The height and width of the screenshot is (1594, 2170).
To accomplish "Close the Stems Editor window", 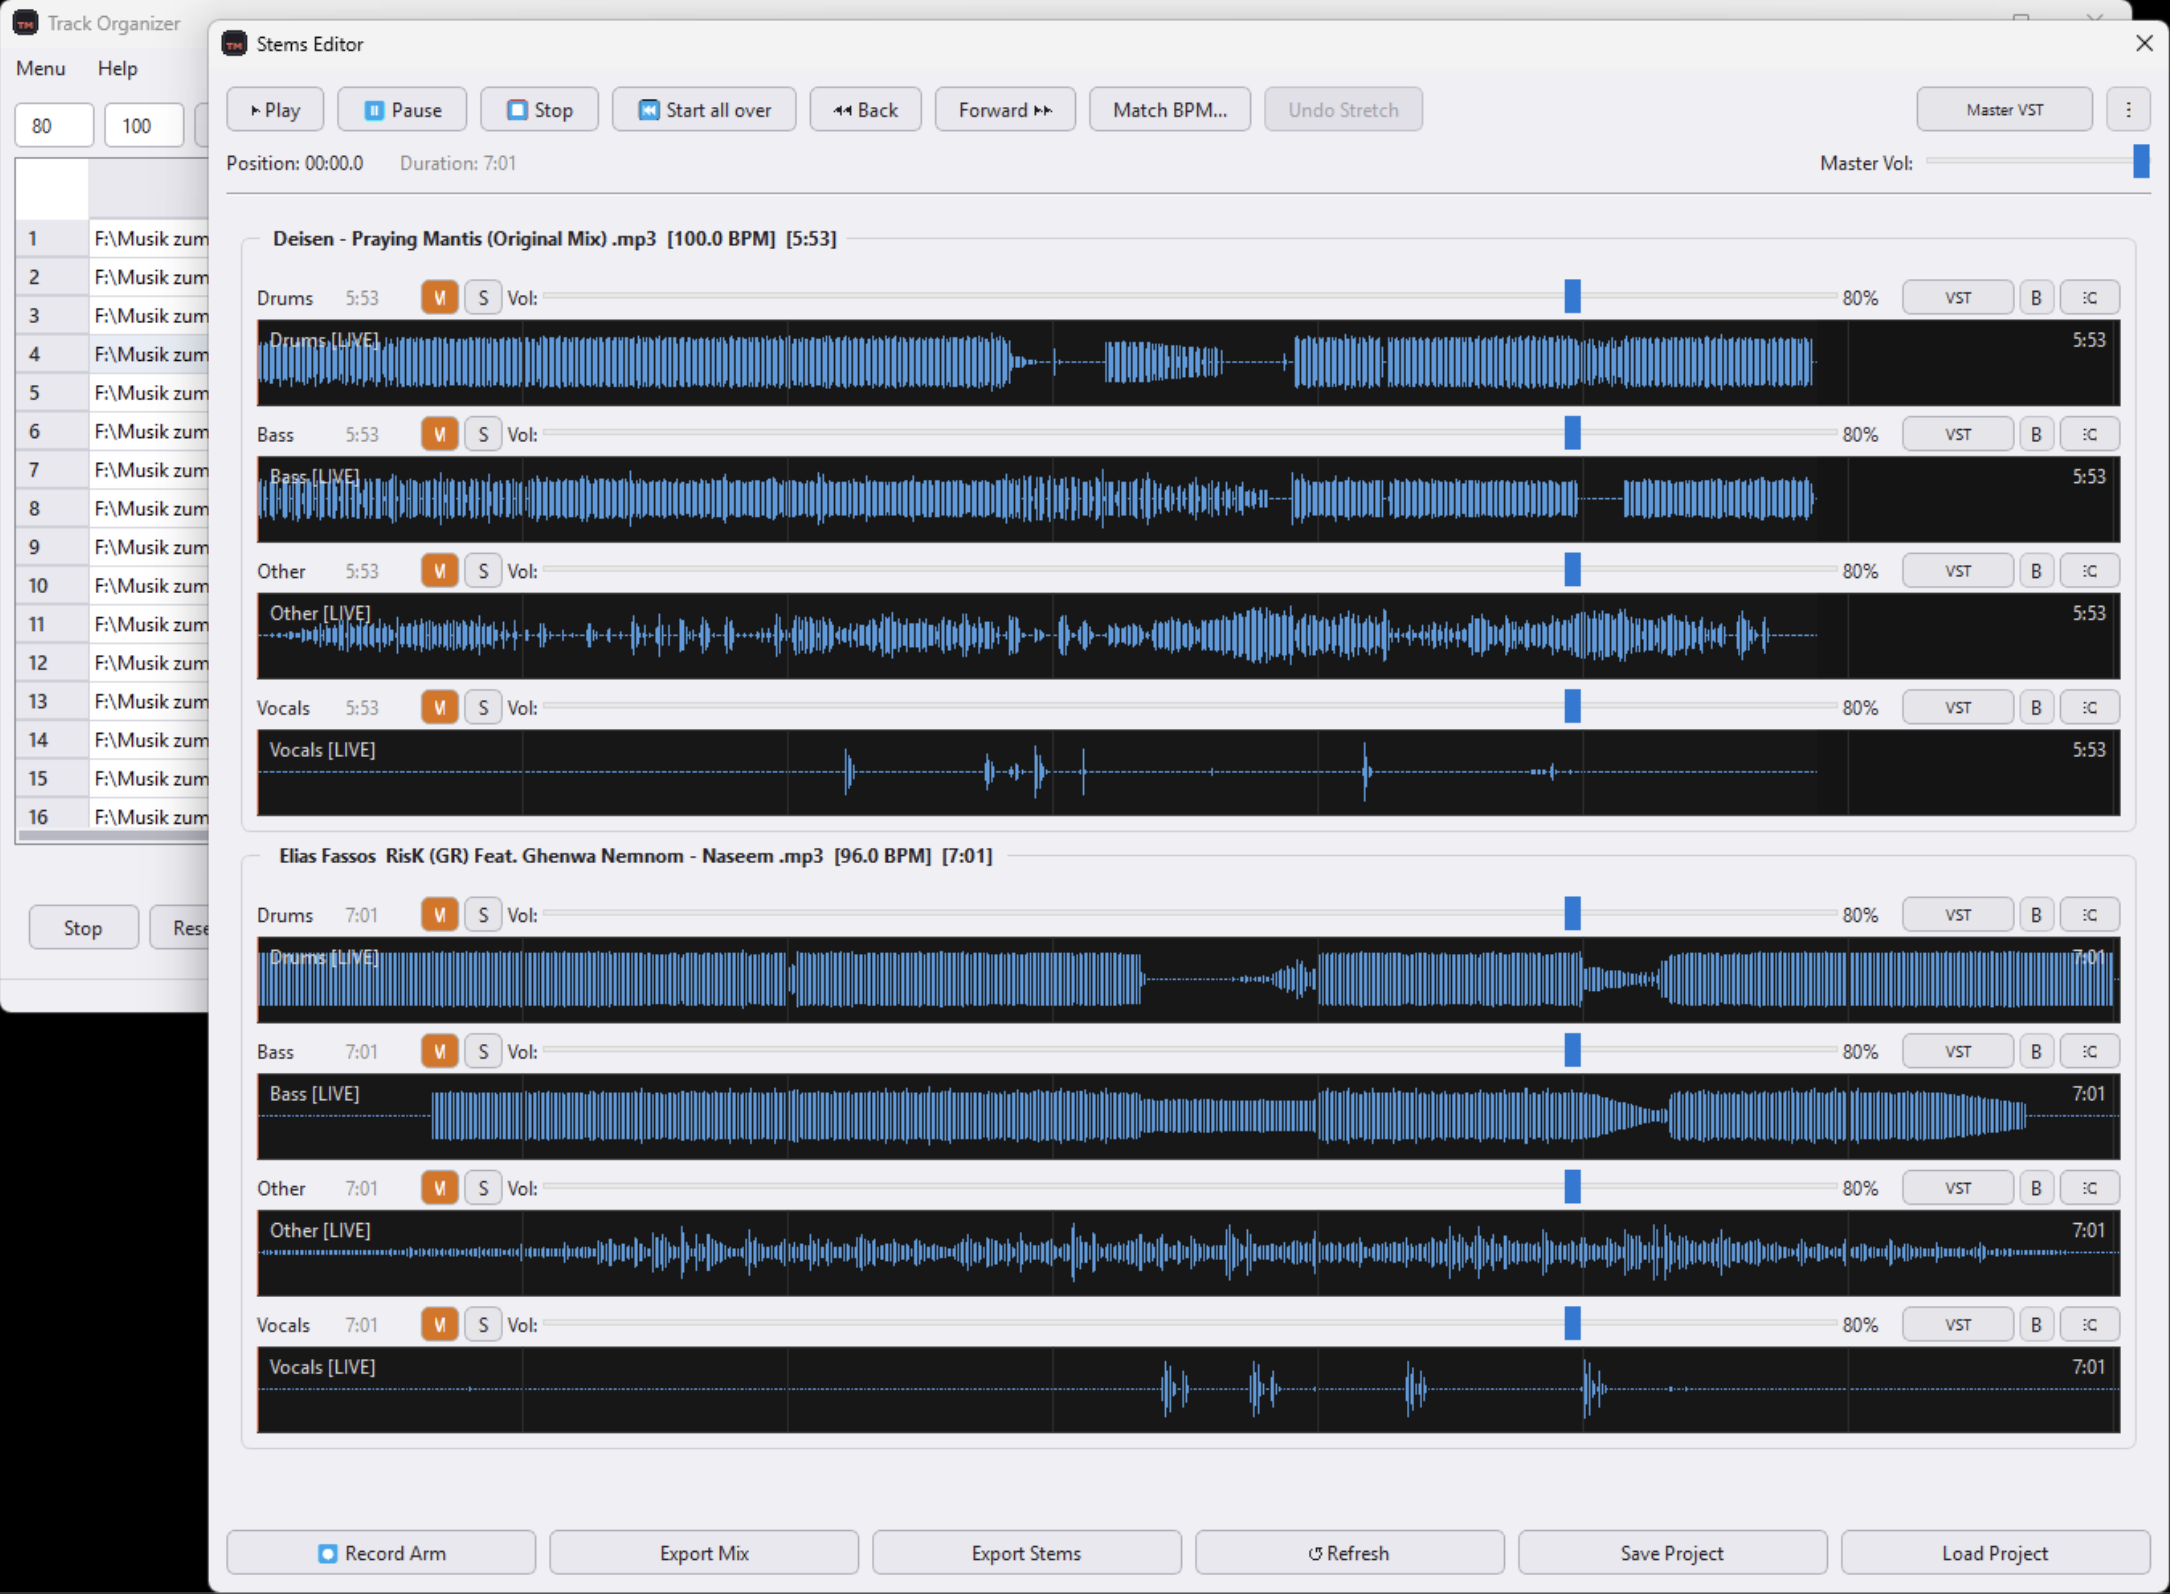I will pos(2144,43).
